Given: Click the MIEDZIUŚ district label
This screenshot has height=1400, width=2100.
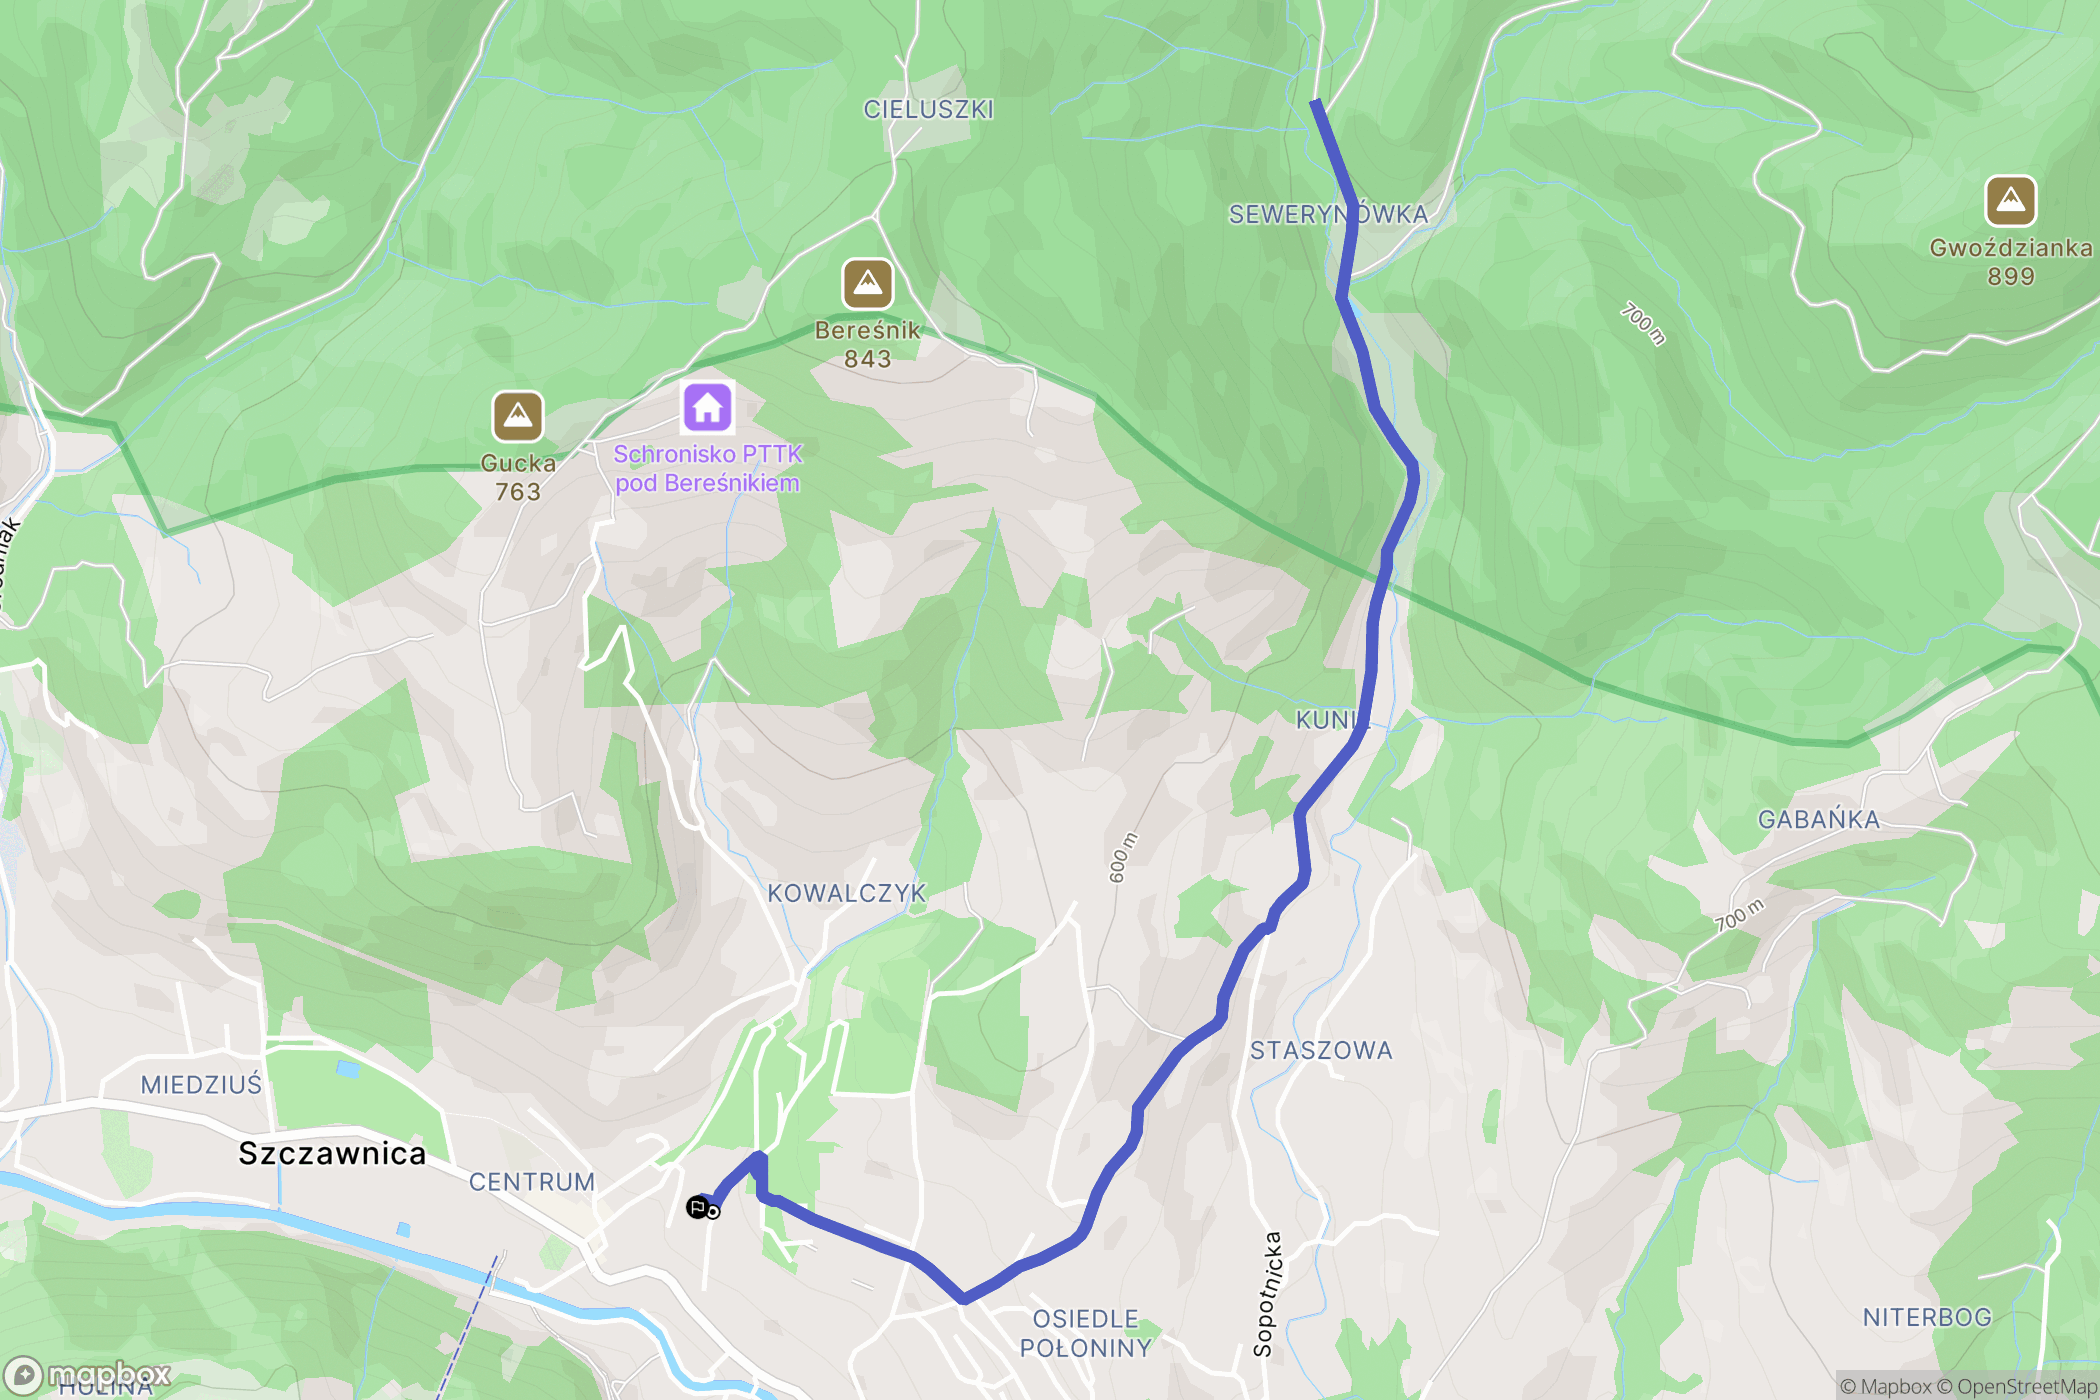Looking at the screenshot, I should coord(201,1084).
